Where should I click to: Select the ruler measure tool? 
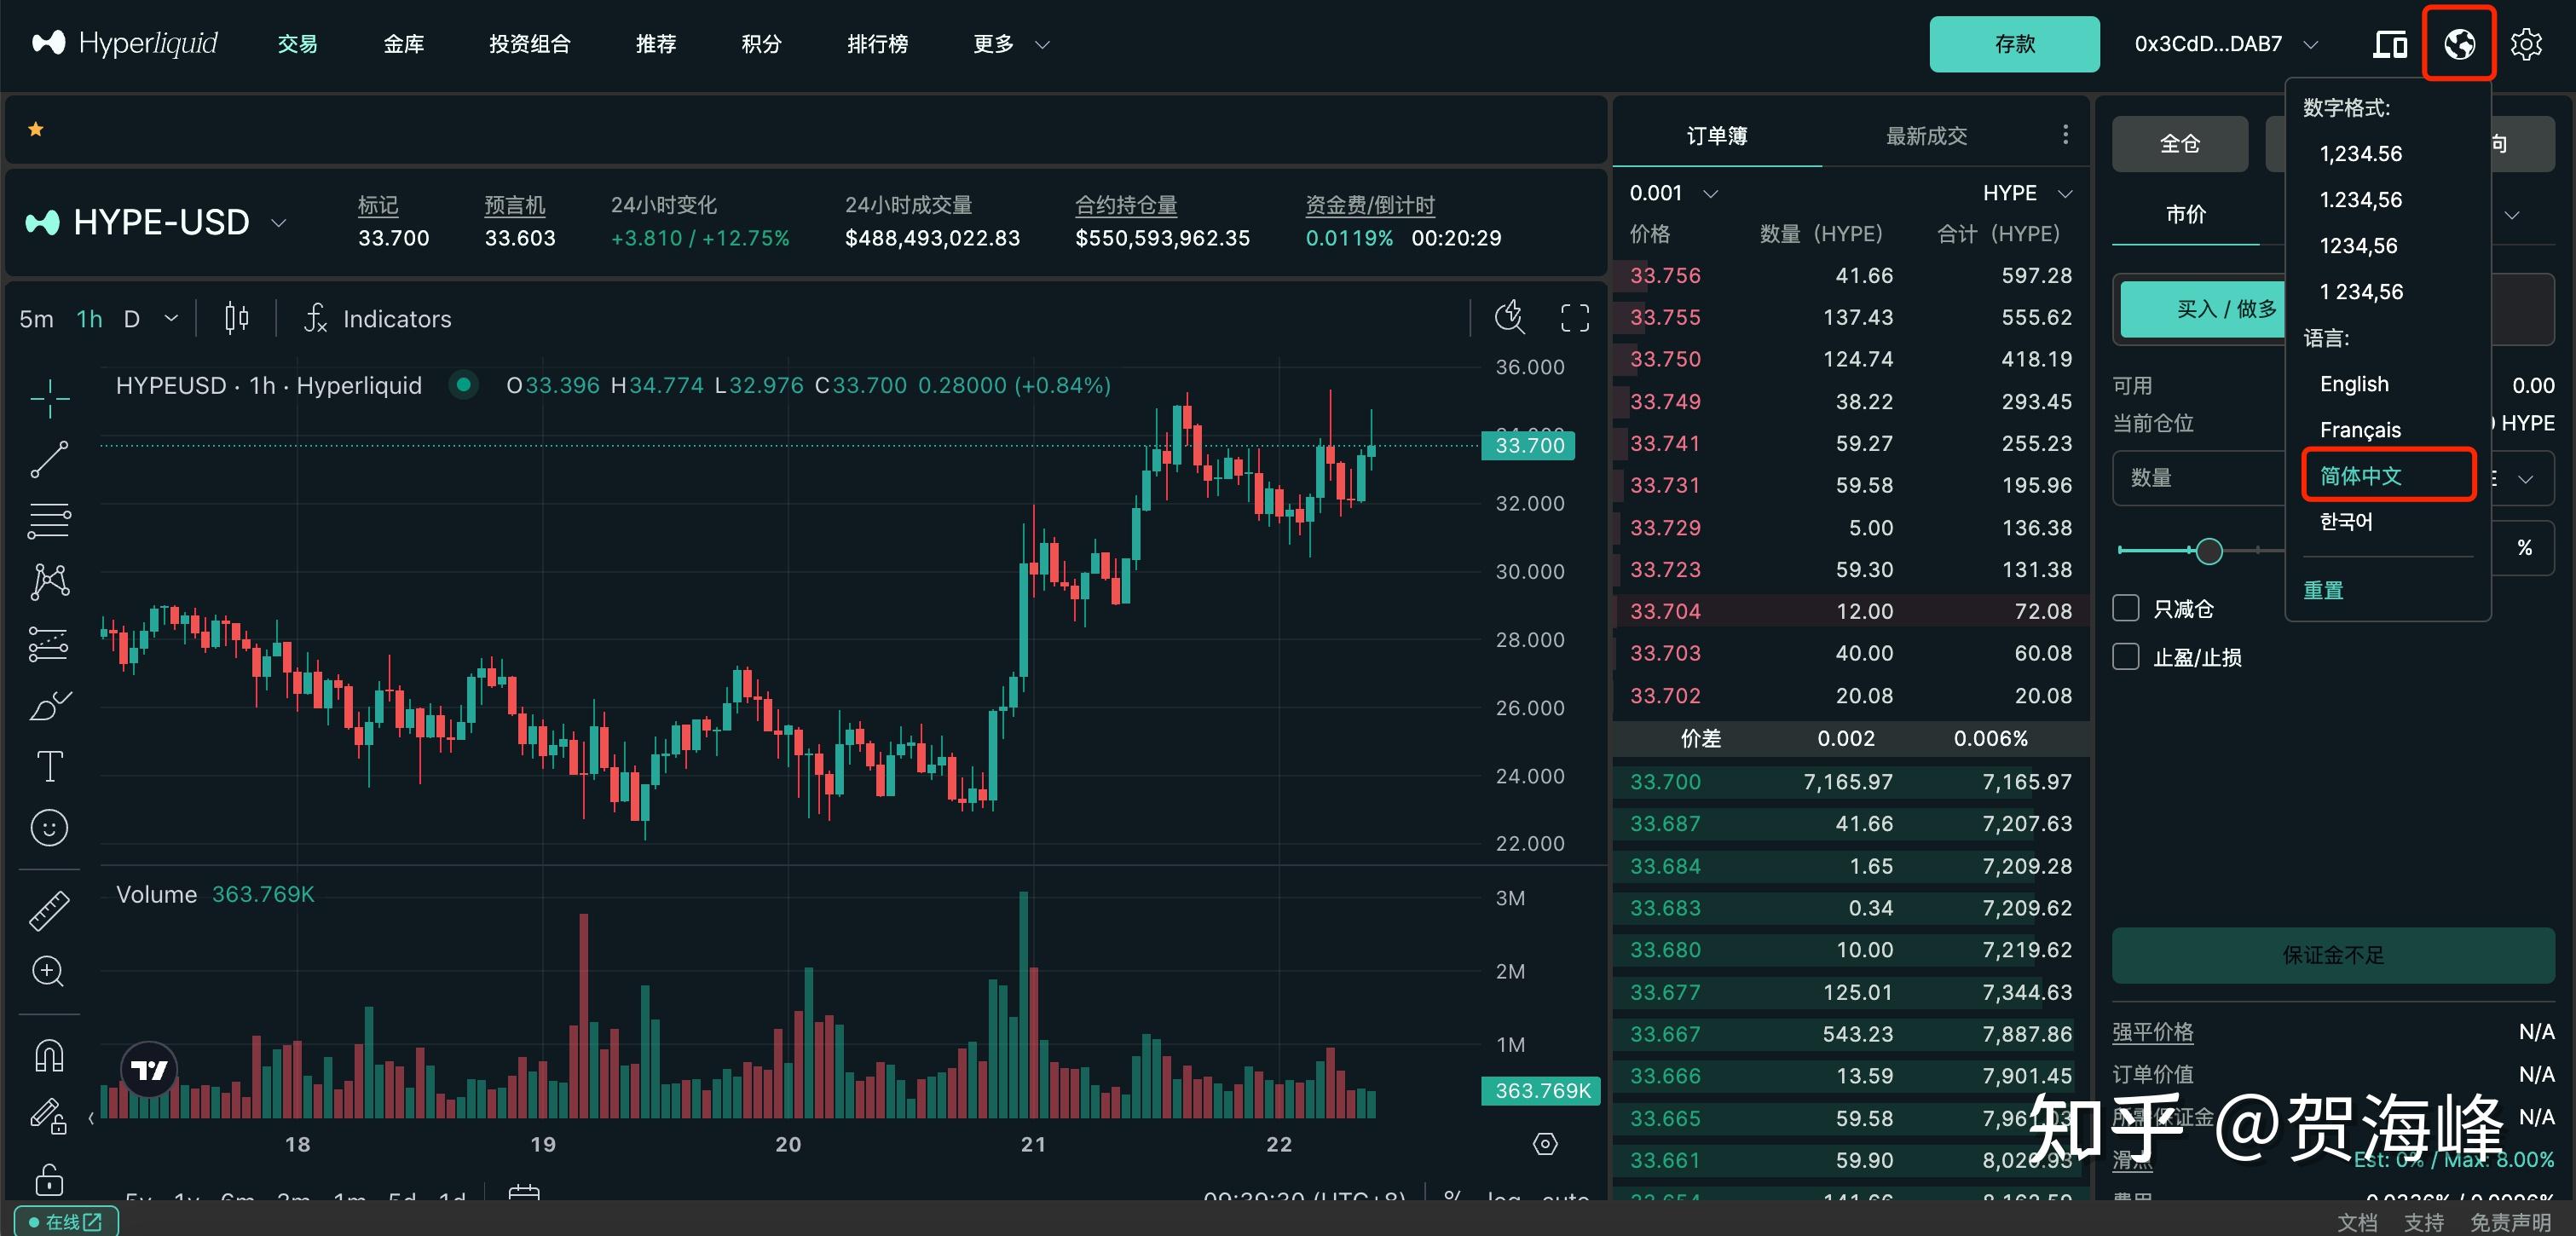[49, 910]
